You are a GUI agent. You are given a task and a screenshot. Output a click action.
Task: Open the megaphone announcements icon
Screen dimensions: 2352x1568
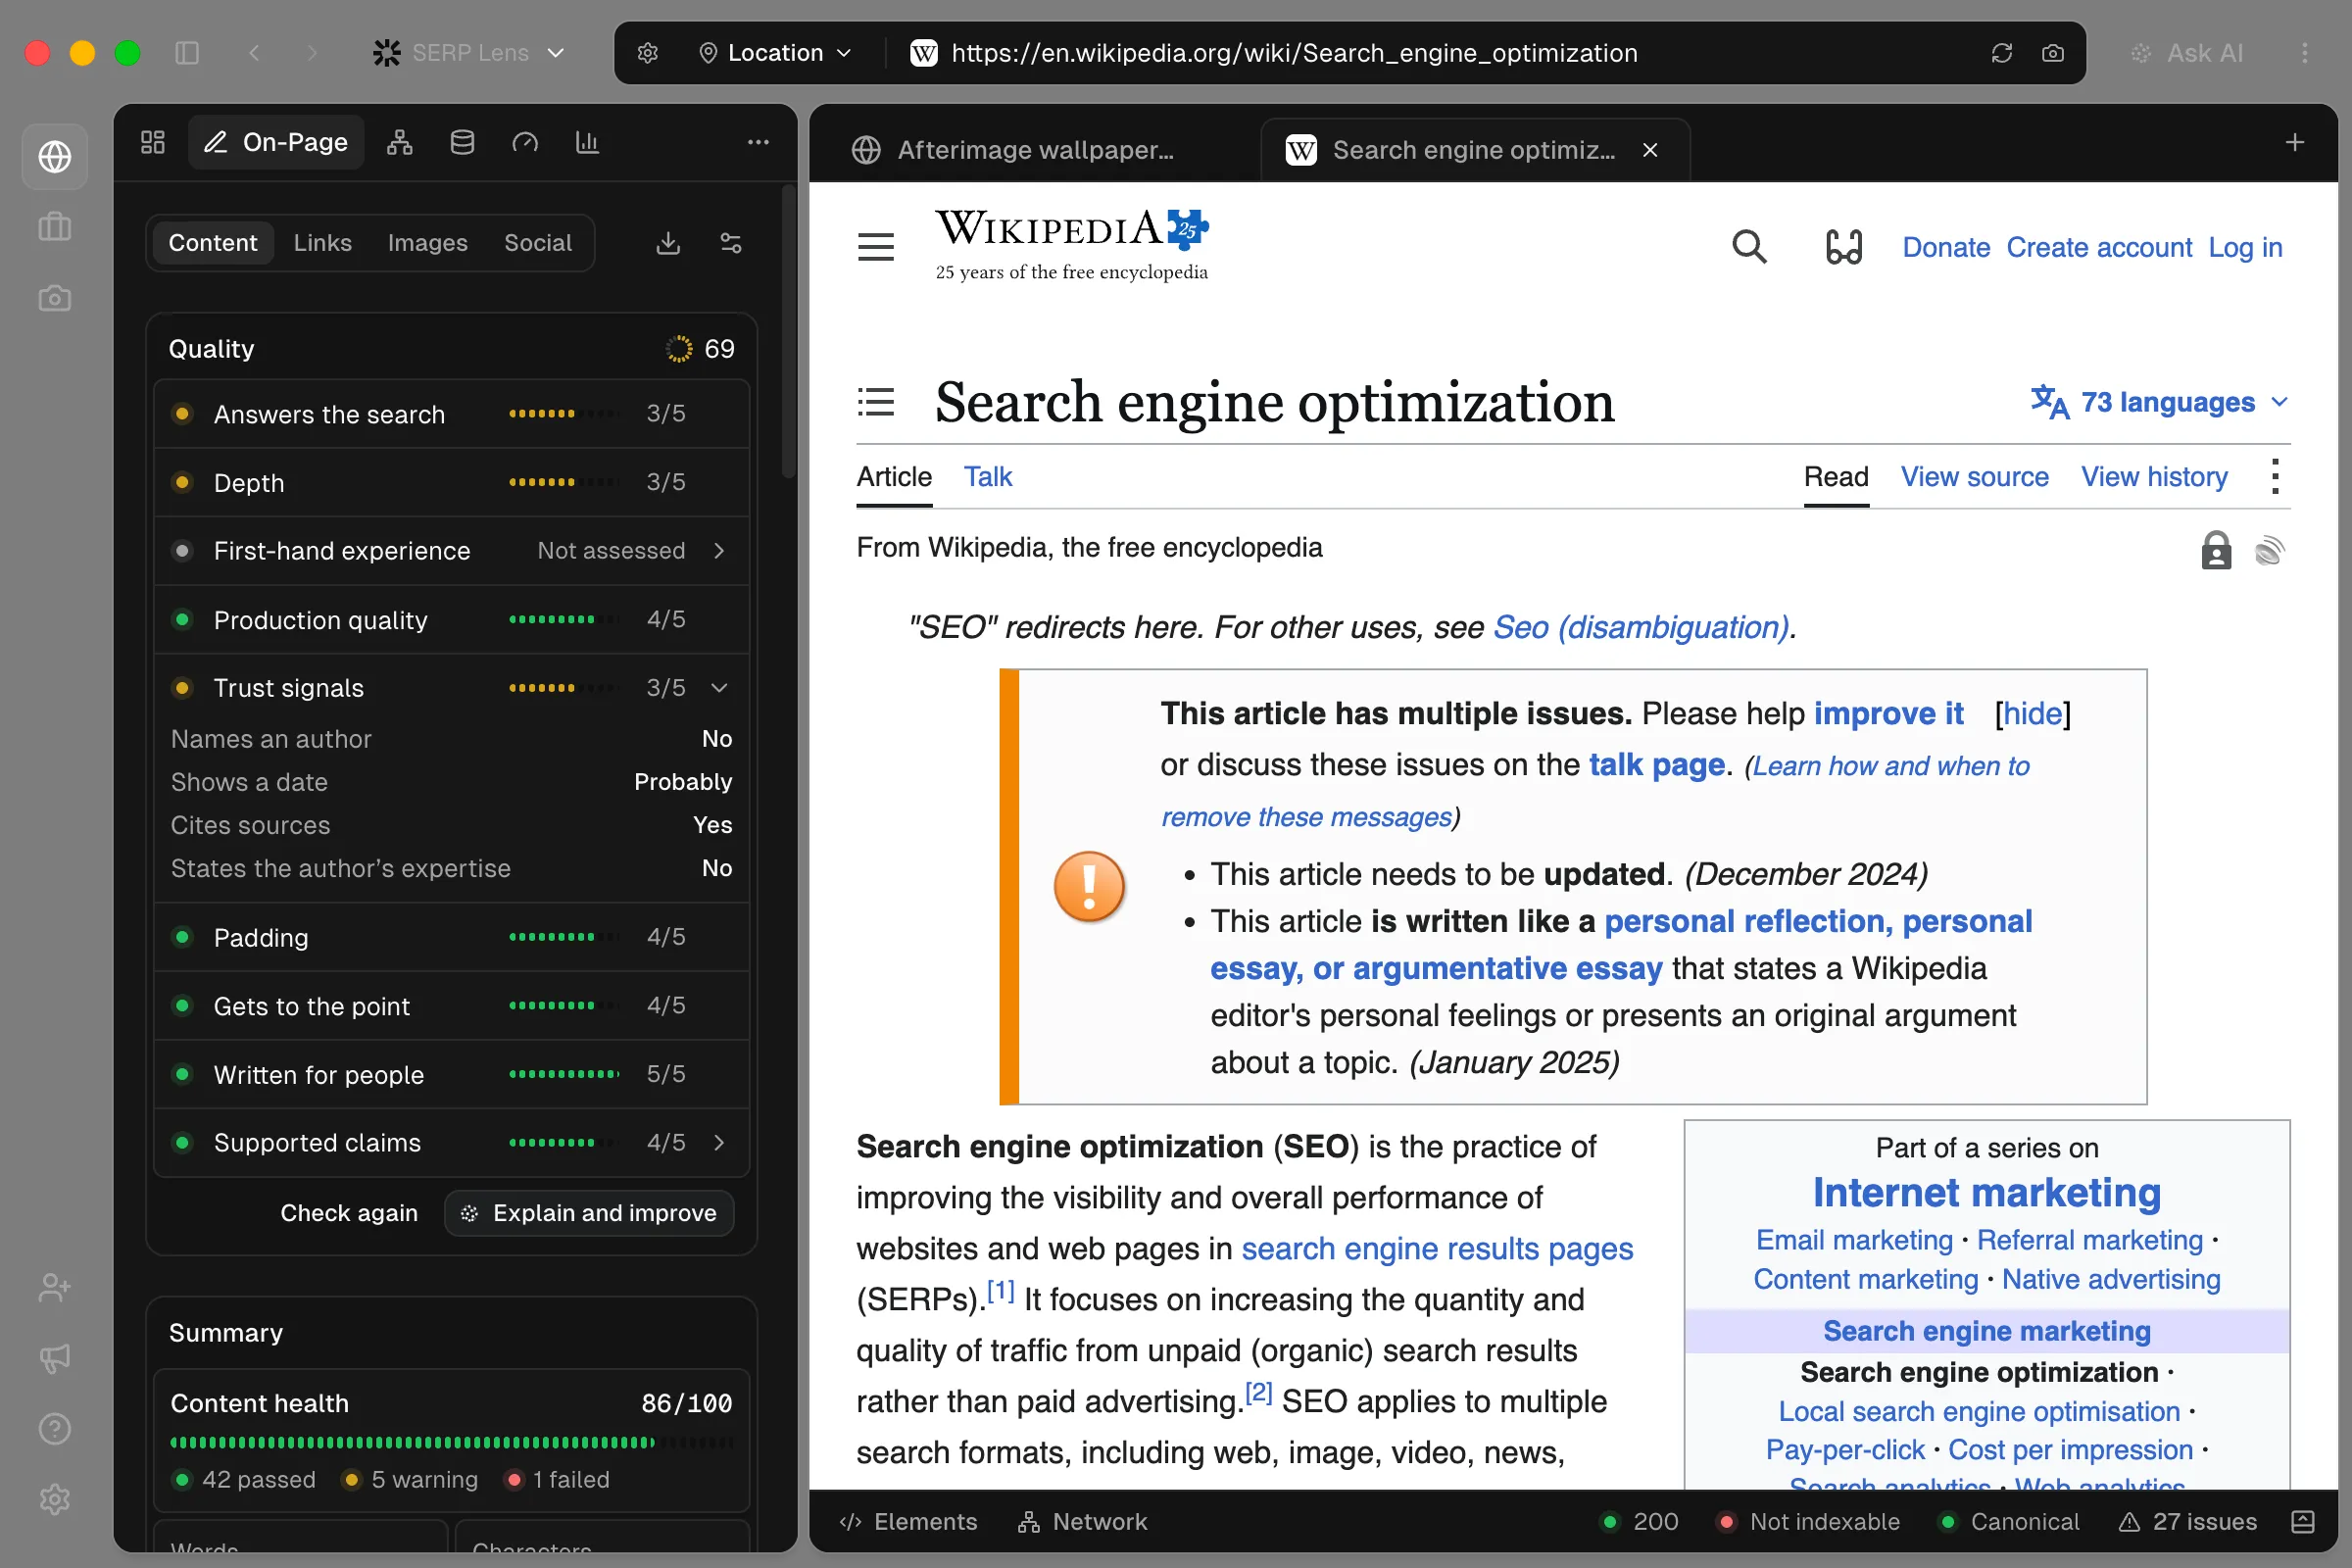click(x=55, y=1358)
